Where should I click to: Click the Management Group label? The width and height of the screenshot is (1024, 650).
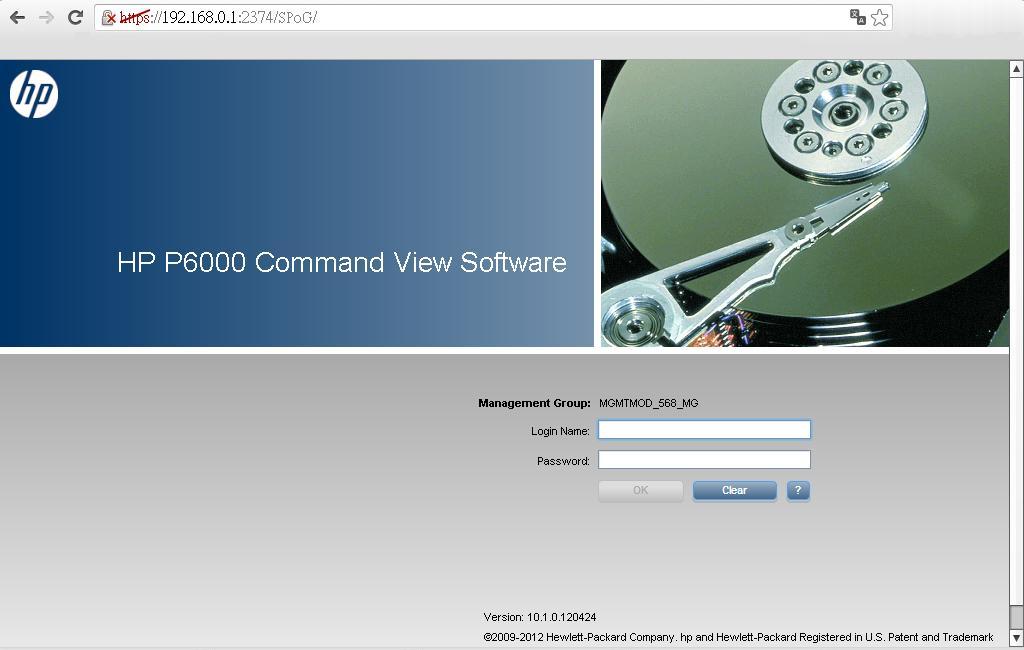(x=534, y=403)
